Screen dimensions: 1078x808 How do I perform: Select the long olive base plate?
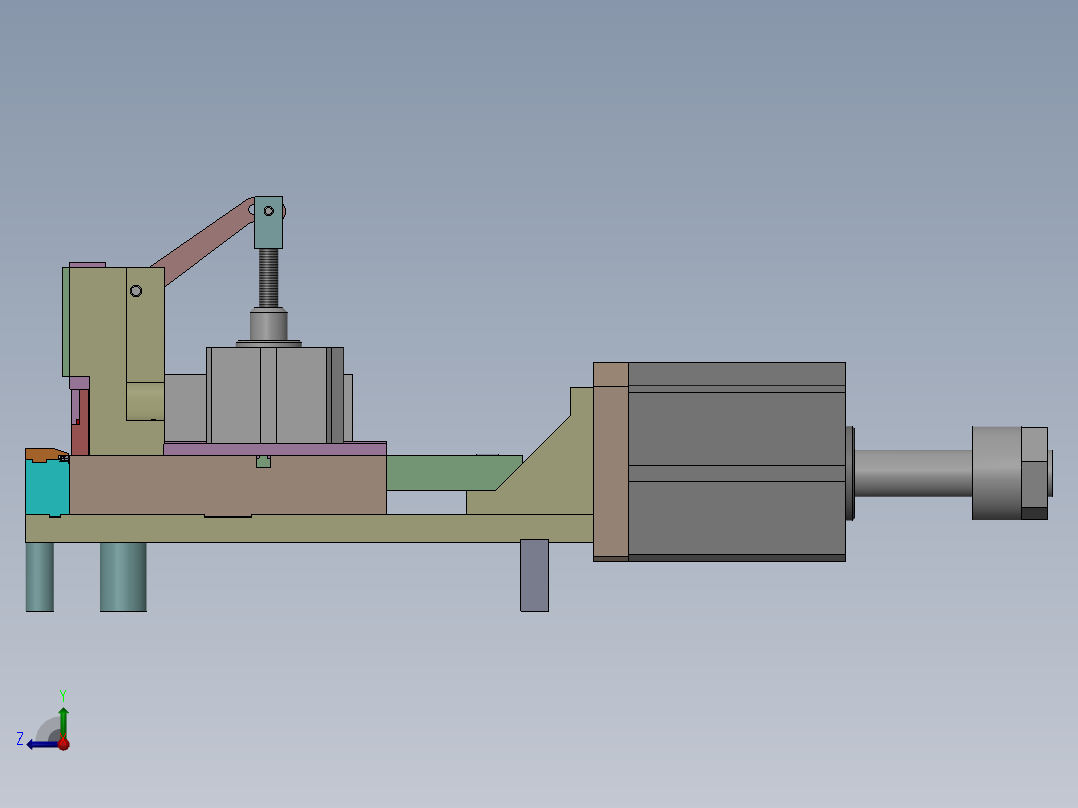[x=309, y=528]
